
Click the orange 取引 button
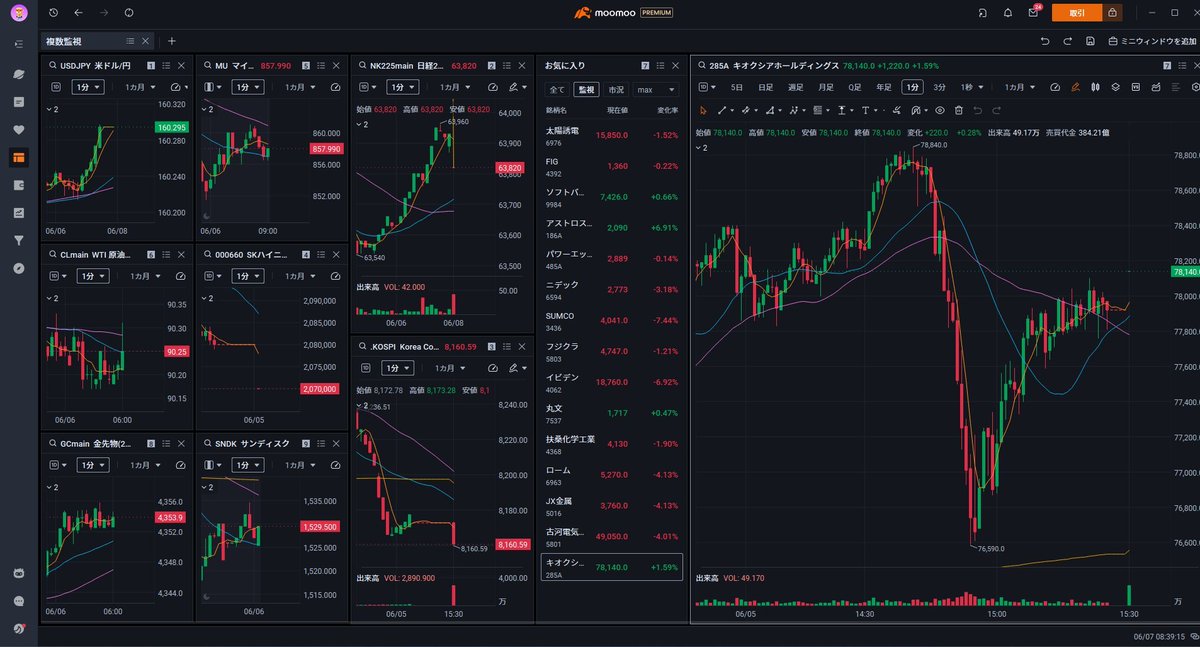click(x=1077, y=13)
